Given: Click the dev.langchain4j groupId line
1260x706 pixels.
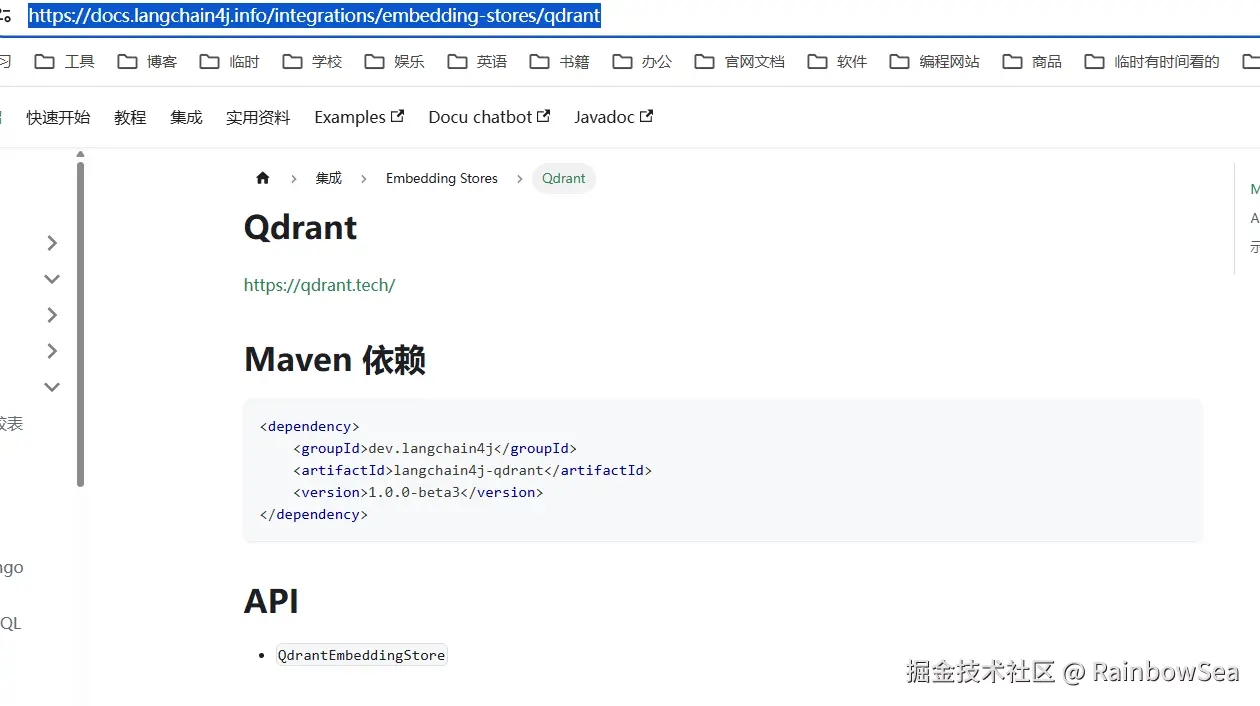Looking at the screenshot, I should (x=435, y=448).
